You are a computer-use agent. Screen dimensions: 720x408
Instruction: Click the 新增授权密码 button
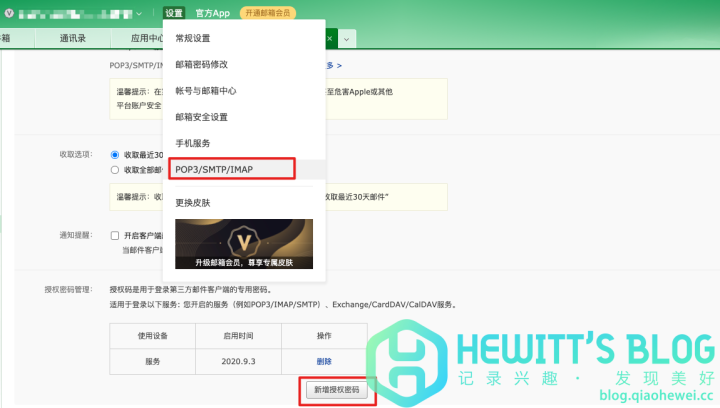(x=339, y=391)
